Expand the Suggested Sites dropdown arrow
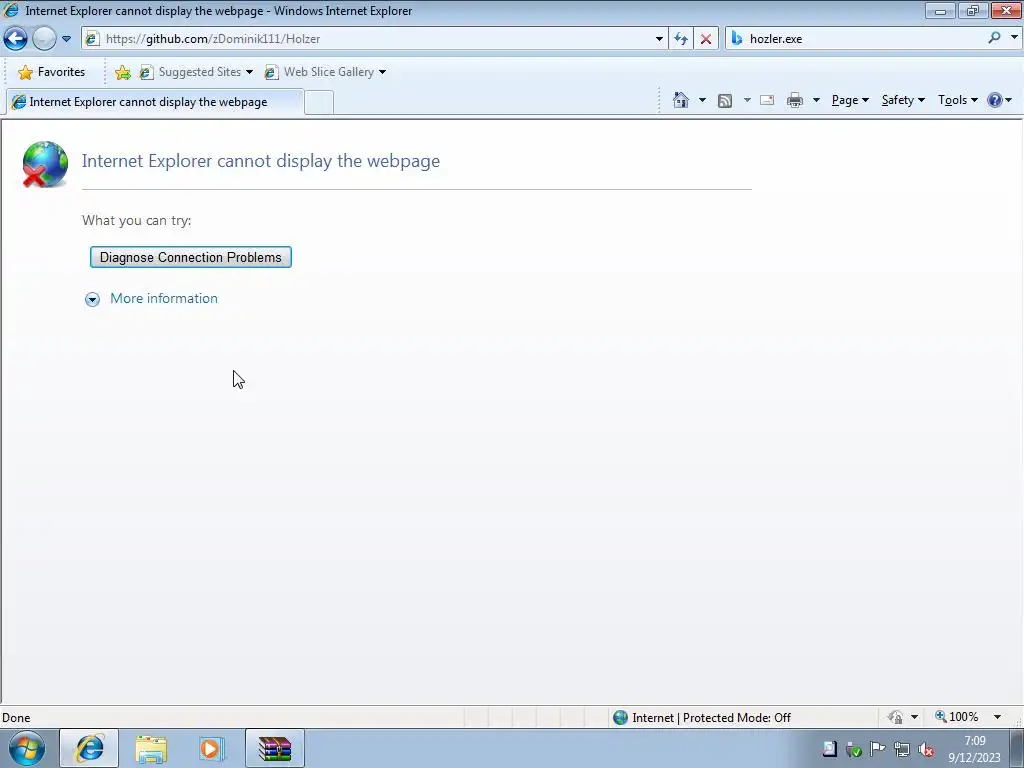 point(249,72)
